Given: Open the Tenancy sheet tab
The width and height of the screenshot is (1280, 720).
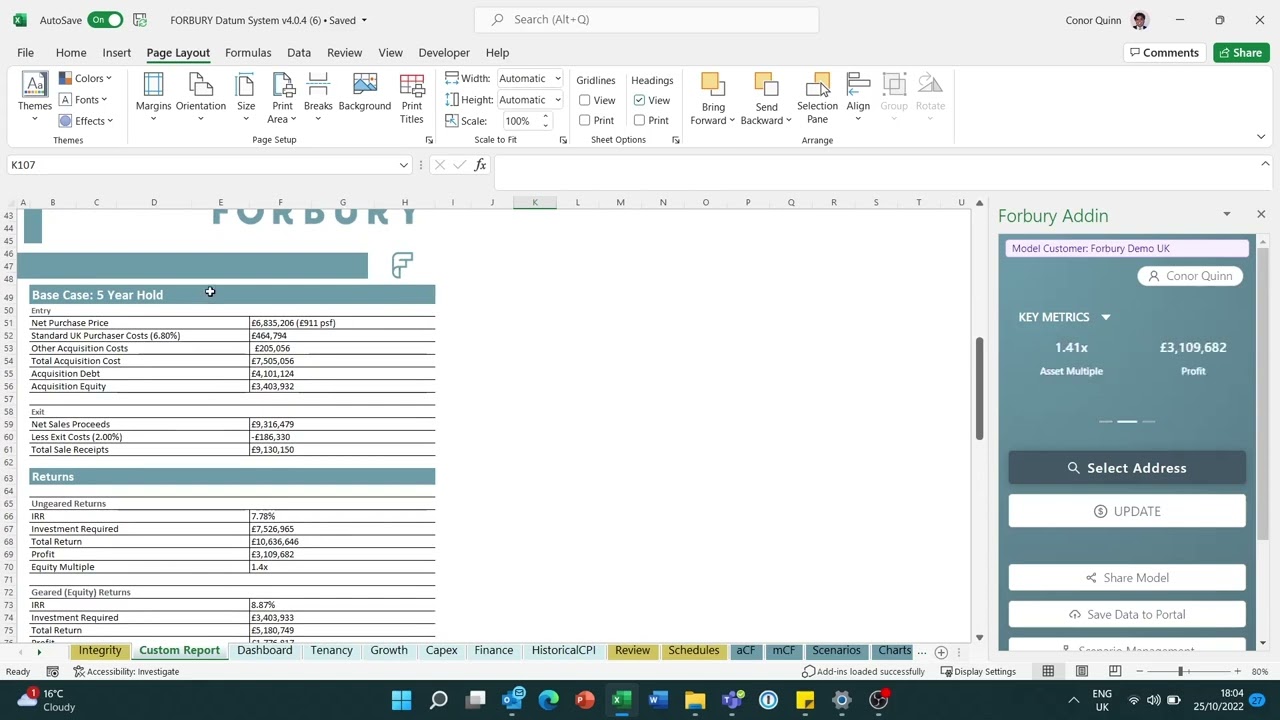Looking at the screenshot, I should pos(331,650).
